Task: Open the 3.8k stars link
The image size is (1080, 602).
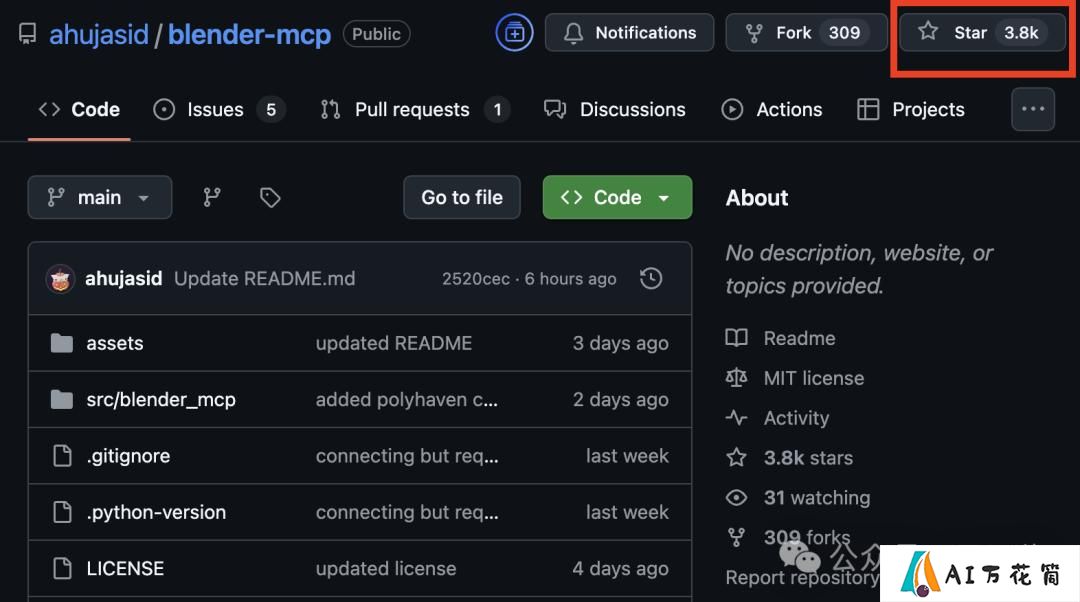Action: pos(809,458)
